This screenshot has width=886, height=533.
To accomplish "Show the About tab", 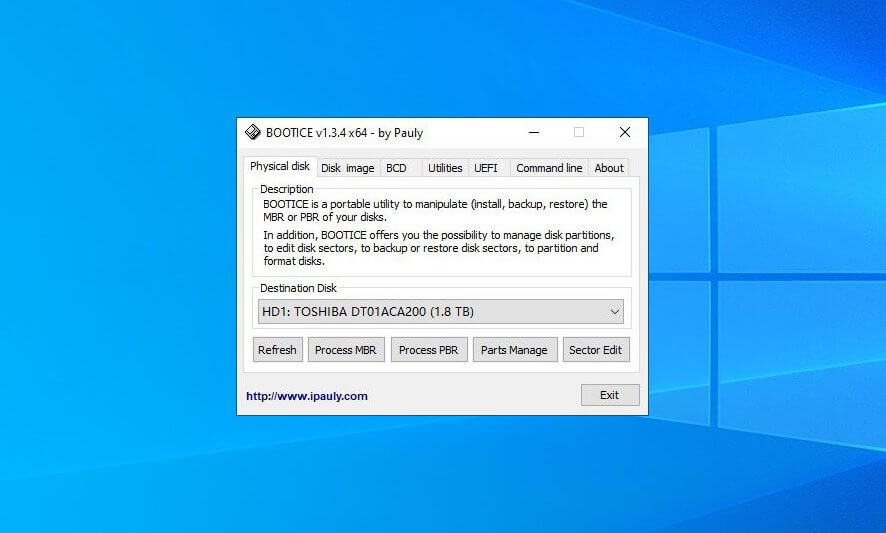I will coord(609,168).
